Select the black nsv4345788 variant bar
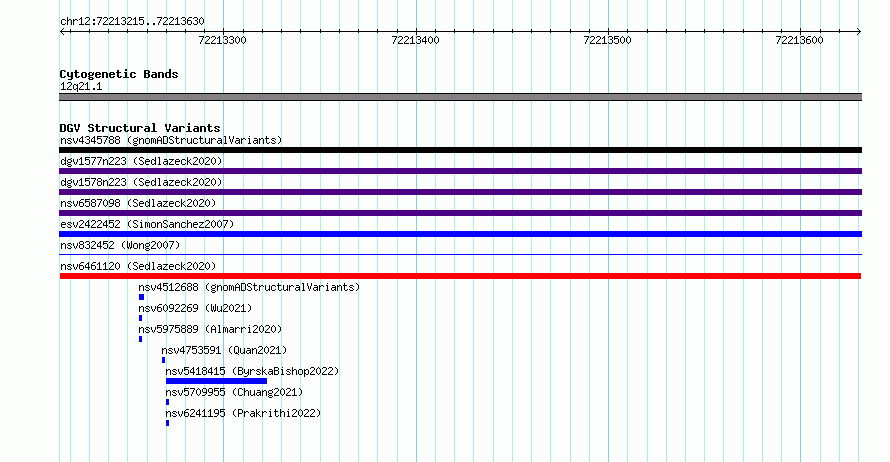 pos(460,150)
